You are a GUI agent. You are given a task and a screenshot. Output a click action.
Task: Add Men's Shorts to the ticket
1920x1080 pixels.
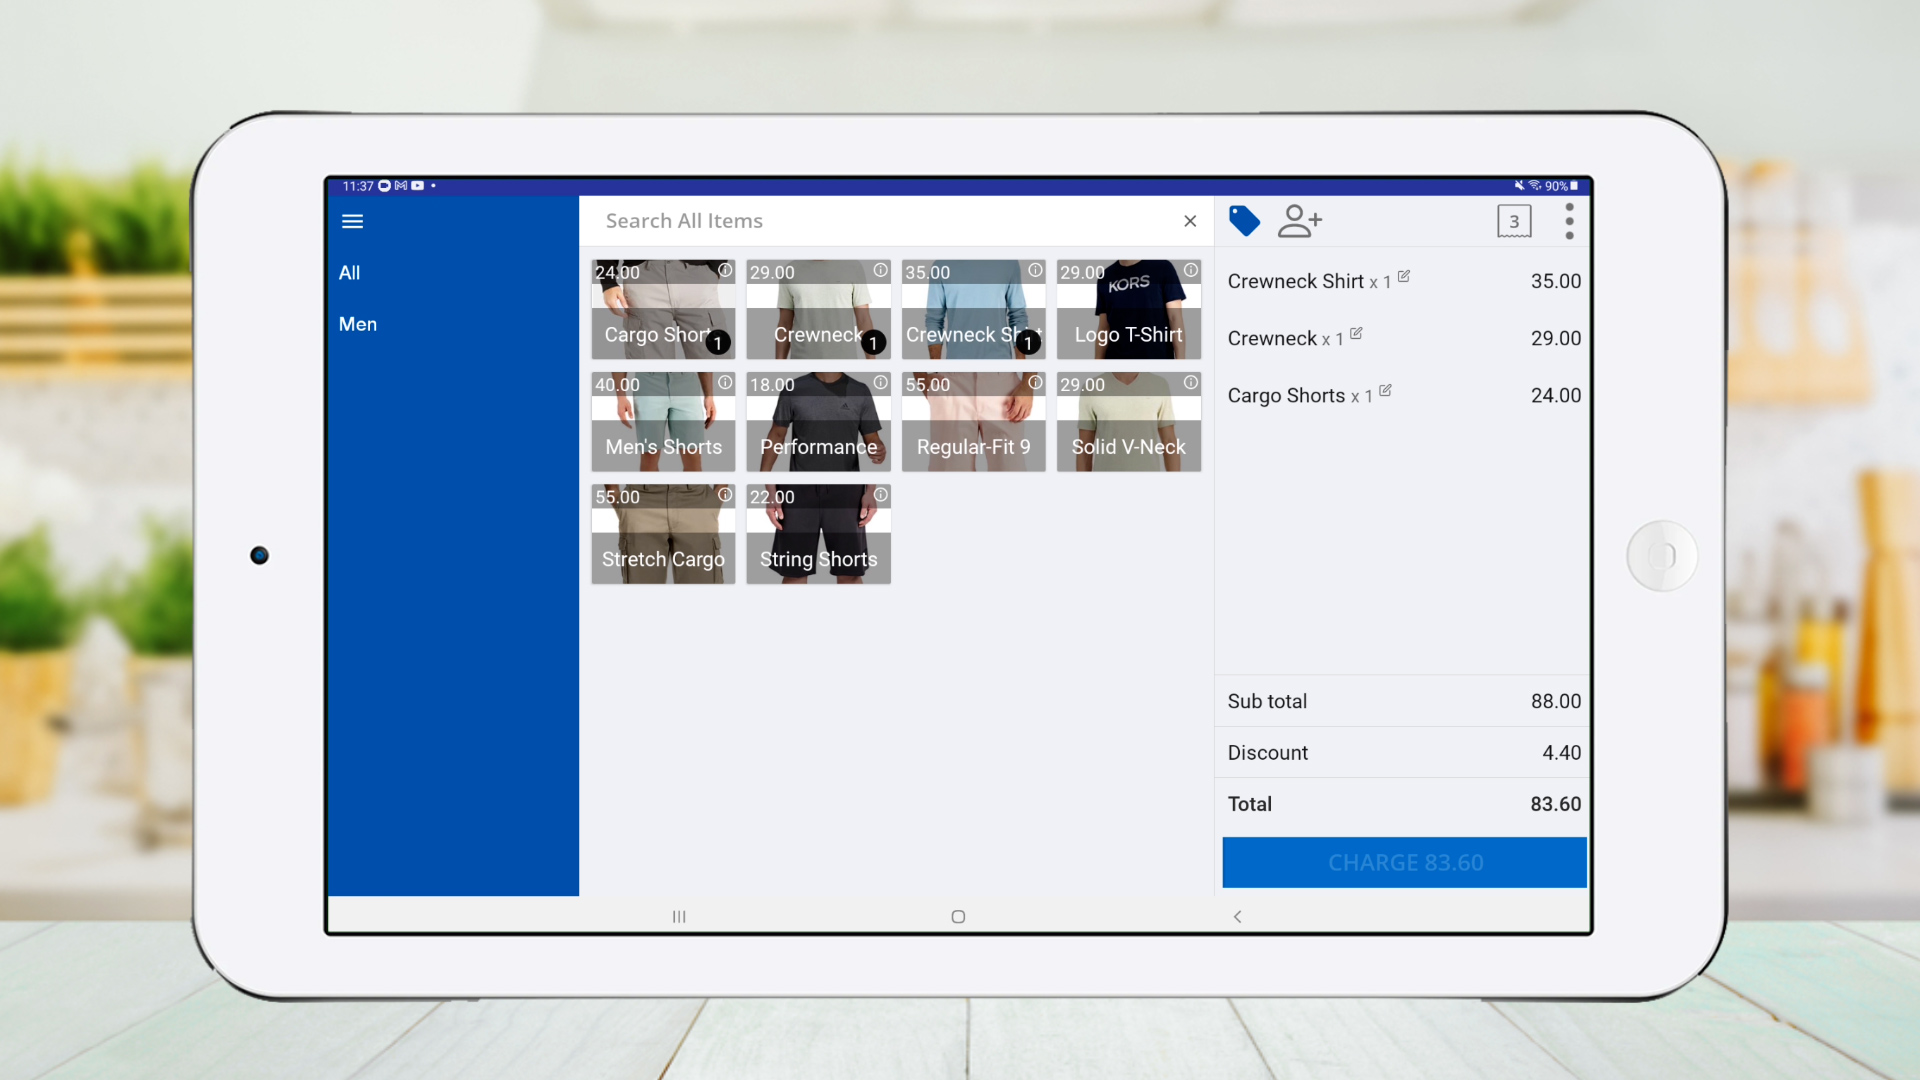pos(663,423)
